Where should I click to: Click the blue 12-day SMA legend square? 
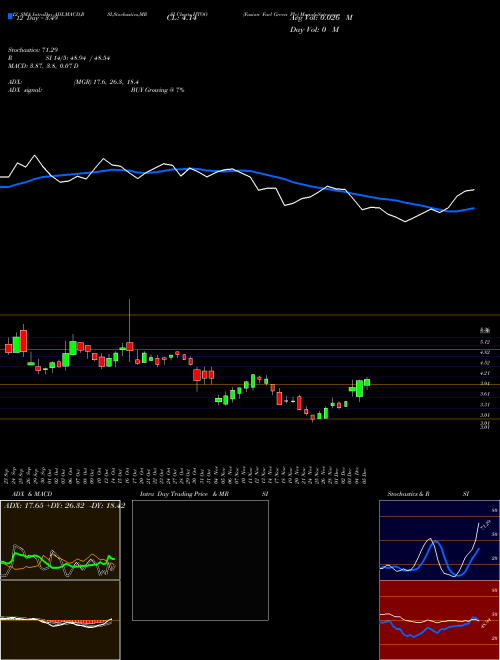tap(10, 16)
